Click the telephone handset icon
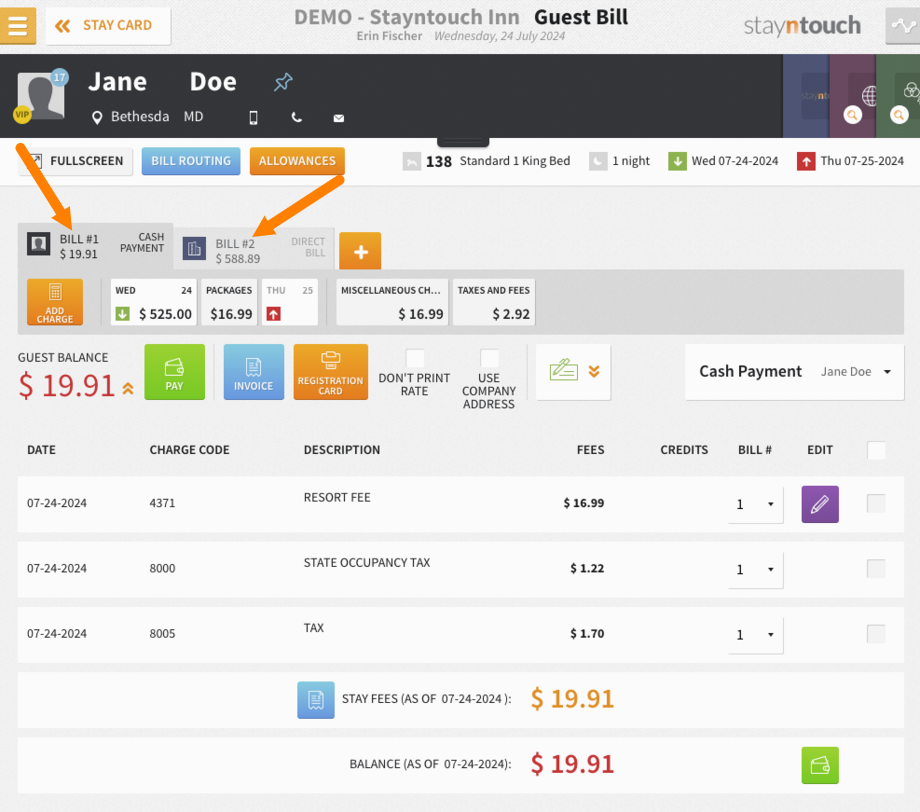 (297, 117)
